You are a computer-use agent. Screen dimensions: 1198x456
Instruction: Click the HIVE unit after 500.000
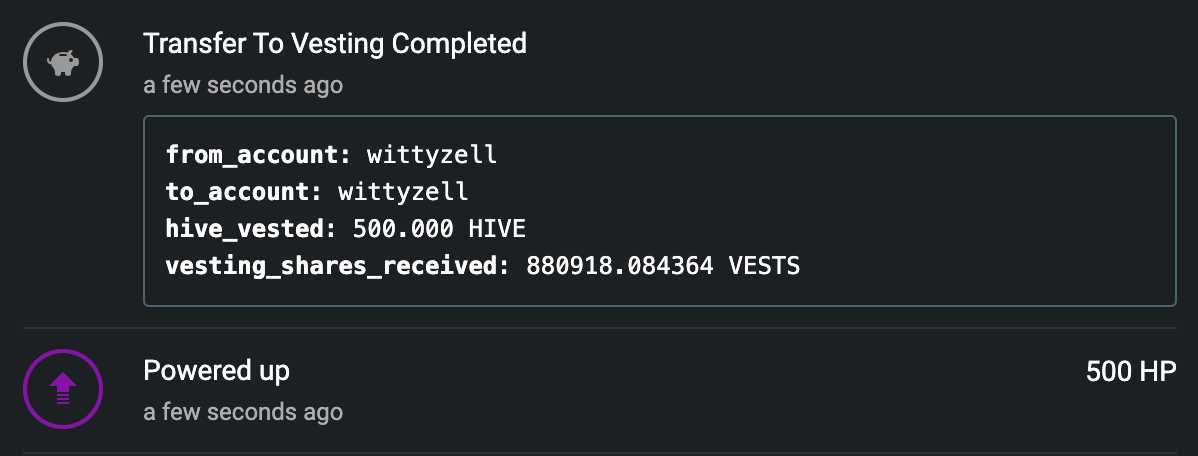(497, 228)
